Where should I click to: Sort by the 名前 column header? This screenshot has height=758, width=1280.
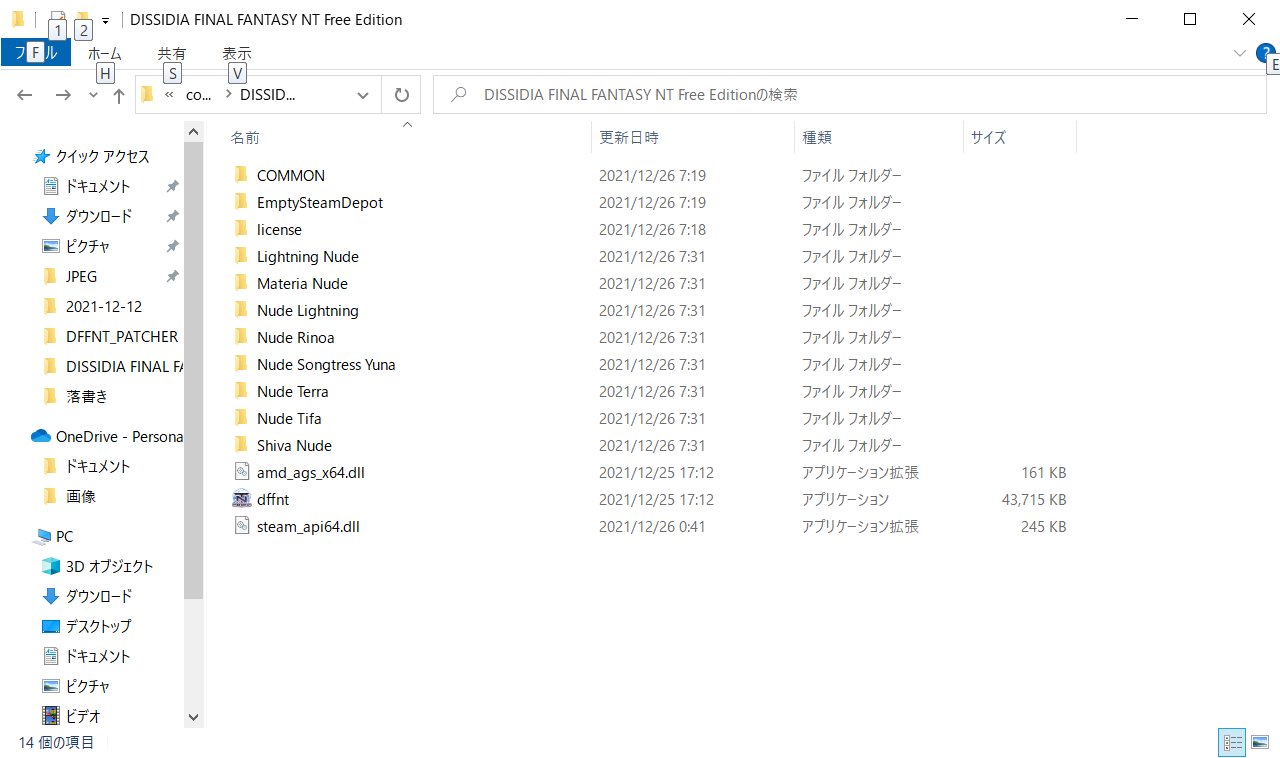245,137
